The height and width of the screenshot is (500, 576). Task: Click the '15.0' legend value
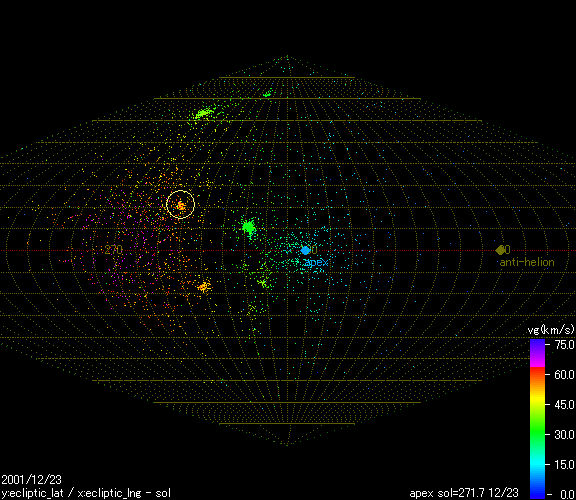coord(564,465)
